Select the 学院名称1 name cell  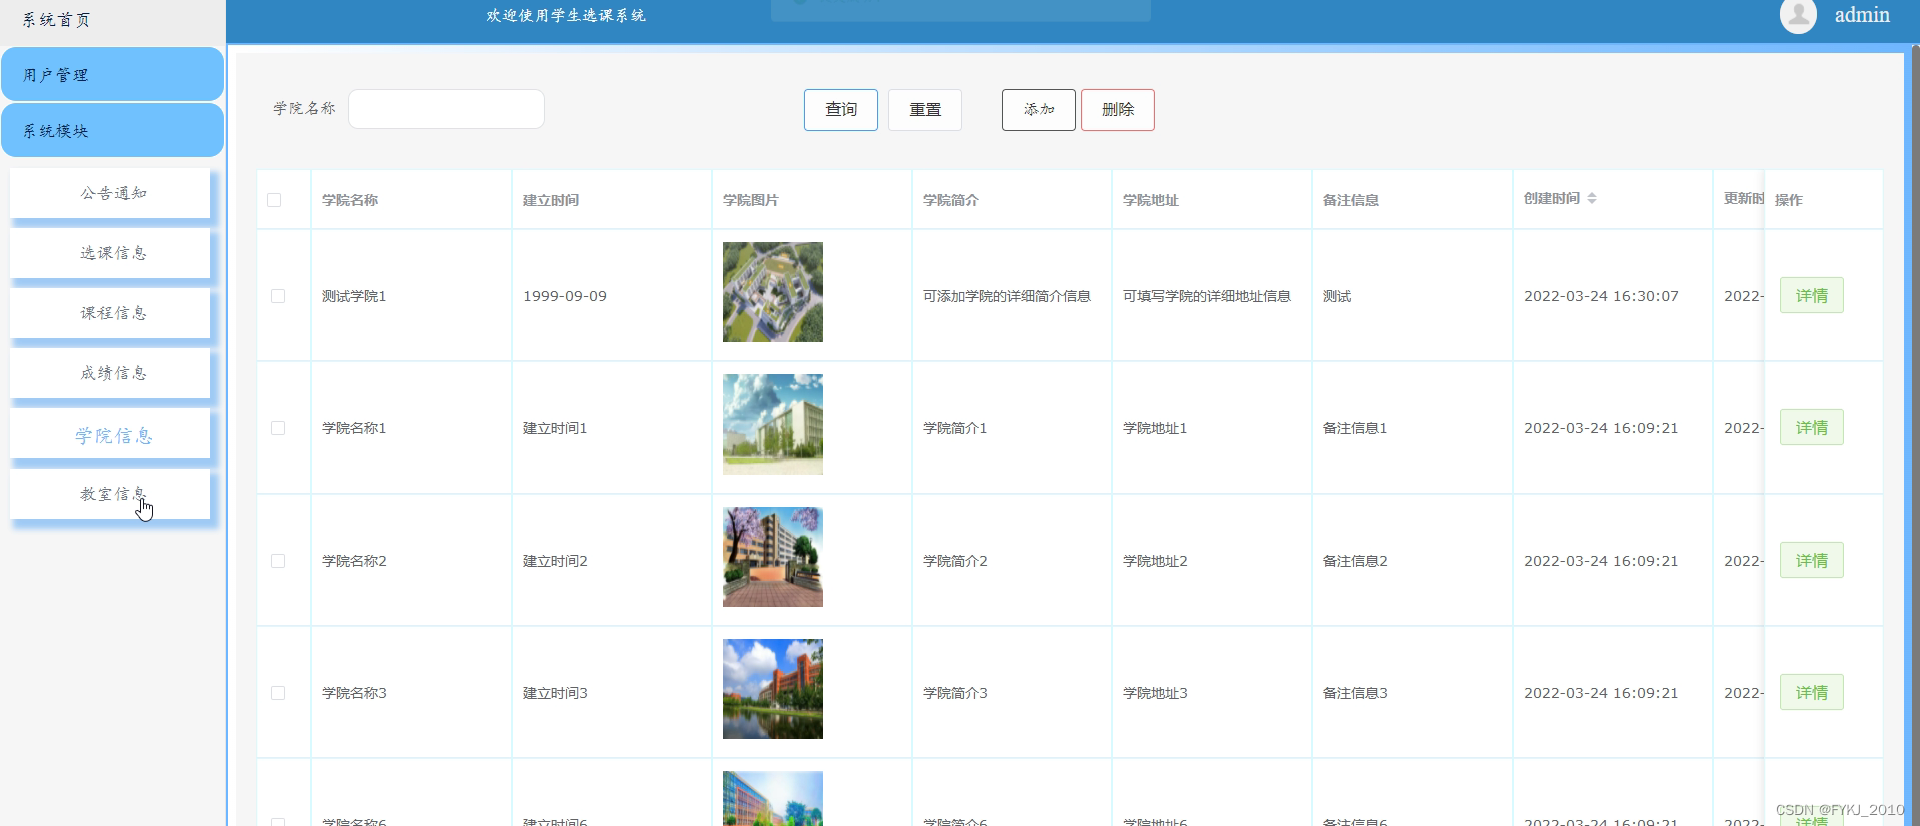(354, 428)
